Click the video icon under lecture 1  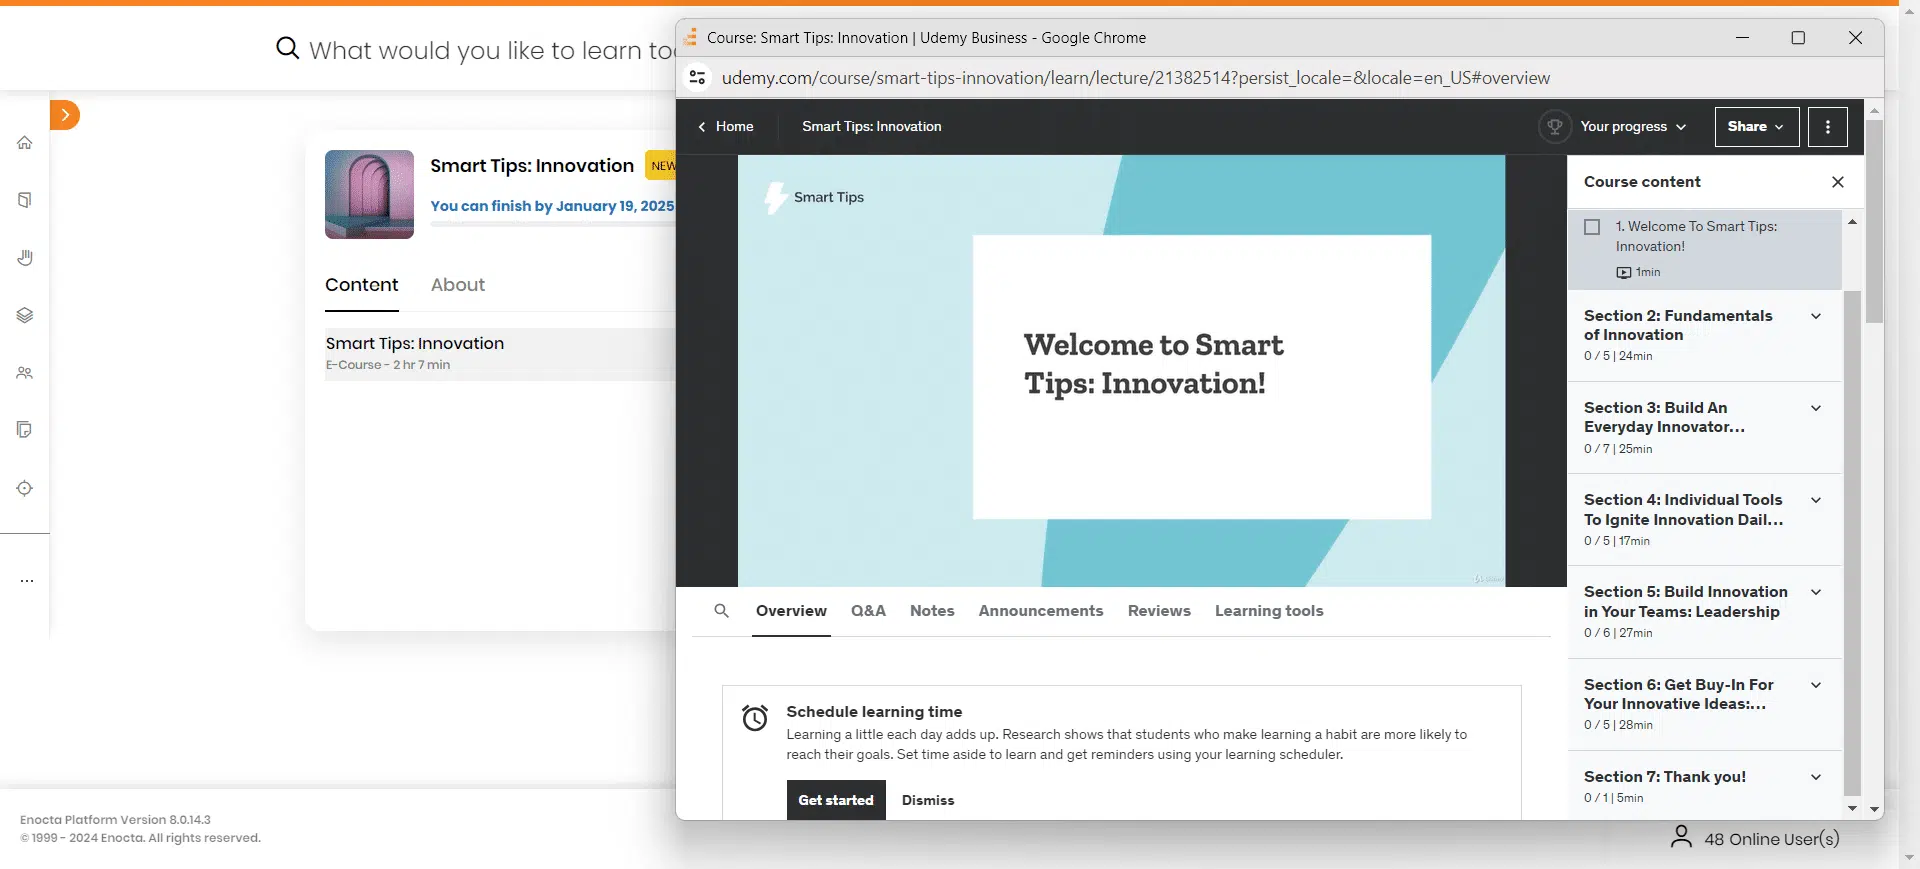[x=1624, y=273]
